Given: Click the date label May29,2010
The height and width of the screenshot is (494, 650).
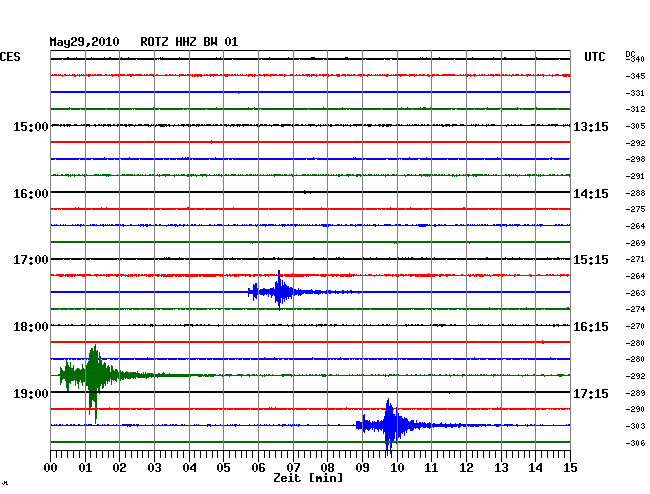Looking at the screenshot, I should [84, 42].
